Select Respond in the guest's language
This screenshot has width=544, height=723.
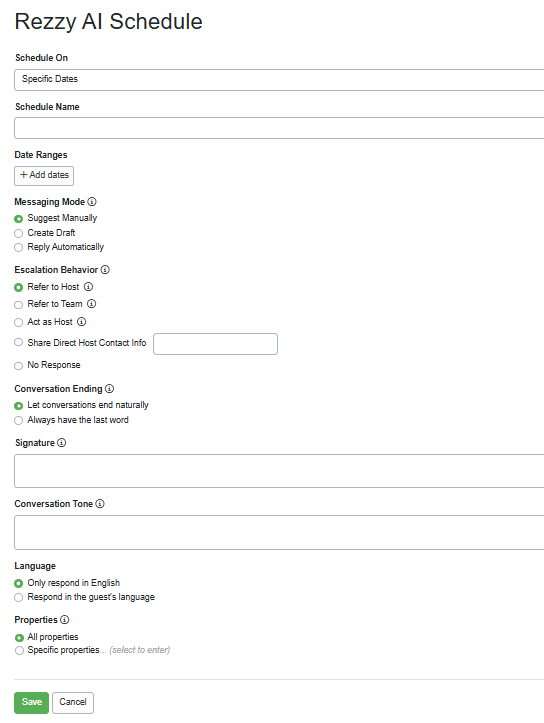pos(18,598)
